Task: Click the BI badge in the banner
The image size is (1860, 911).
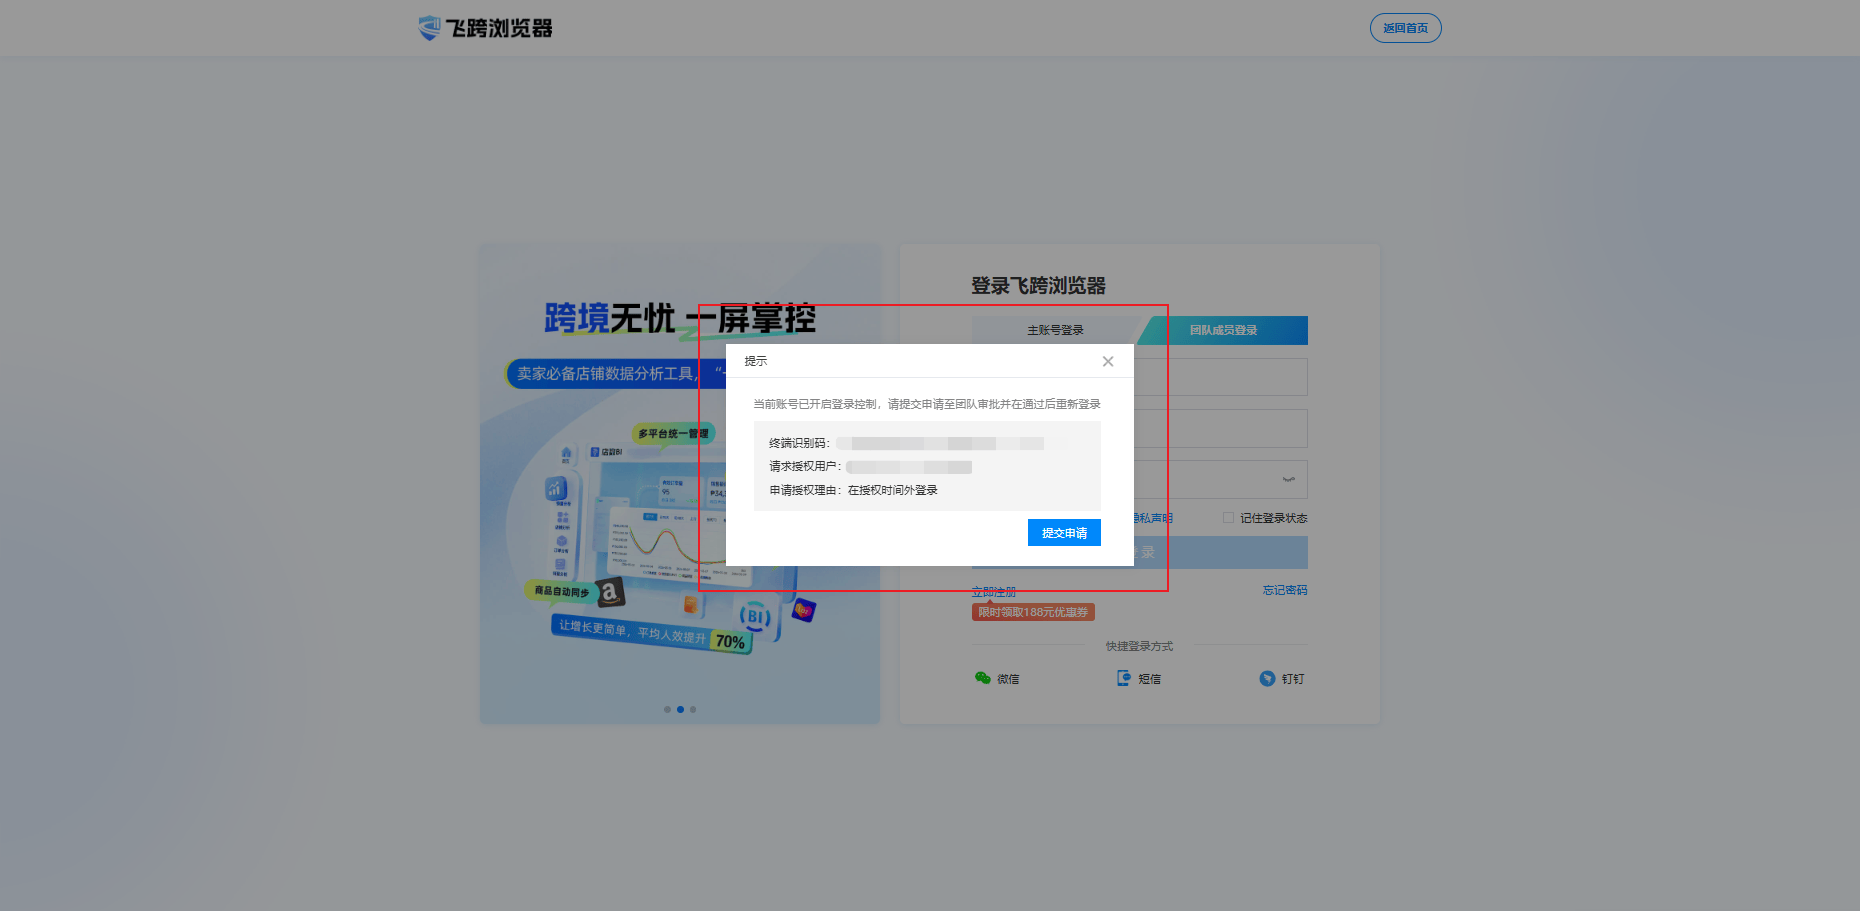Action: [755, 617]
